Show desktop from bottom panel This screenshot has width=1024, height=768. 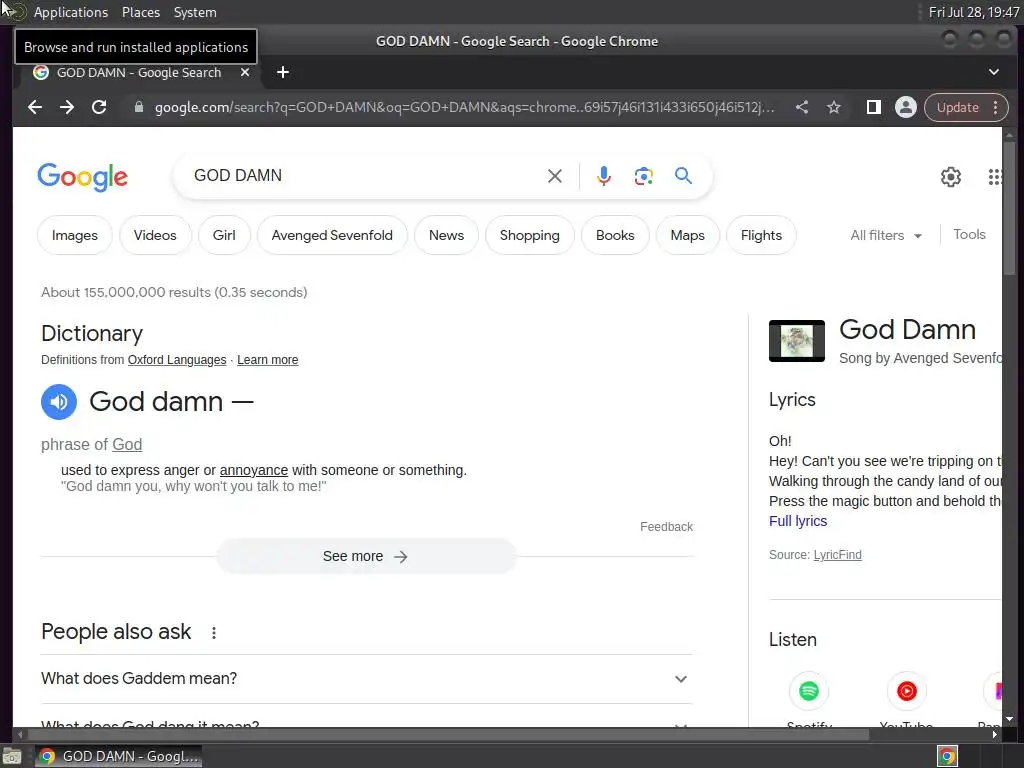coord(12,756)
